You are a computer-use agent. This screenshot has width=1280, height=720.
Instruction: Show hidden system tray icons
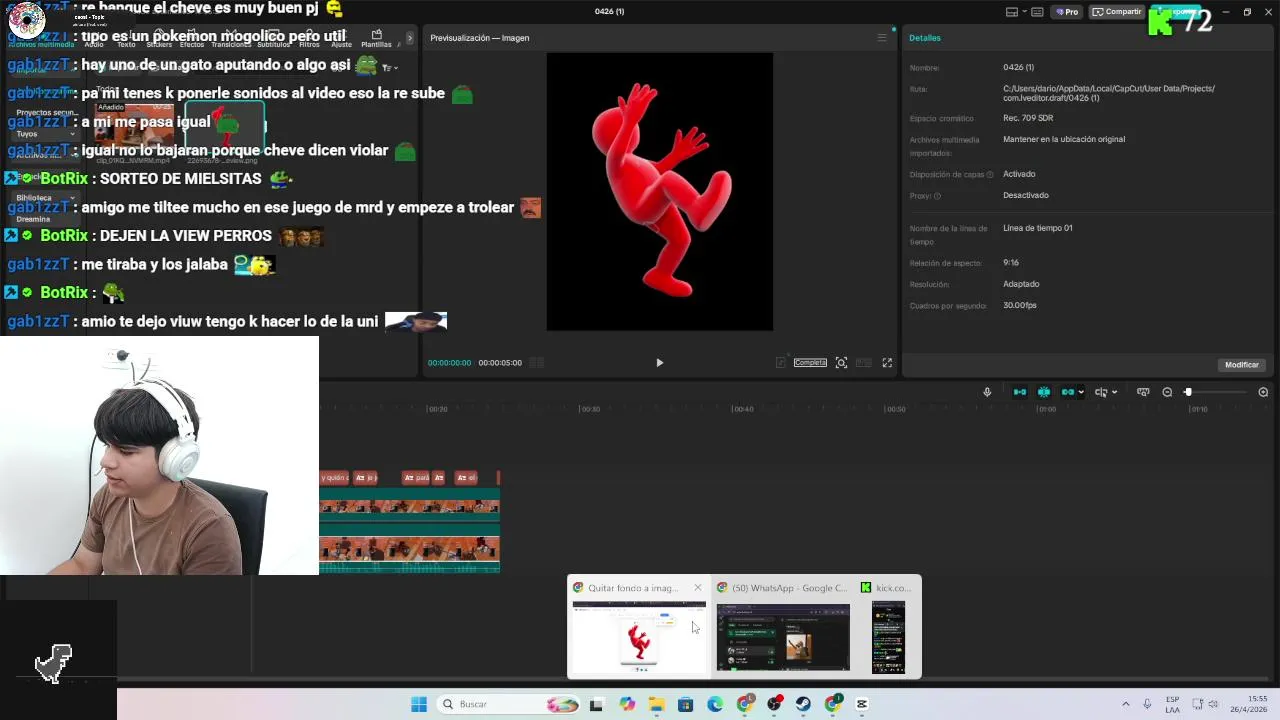coord(1125,704)
